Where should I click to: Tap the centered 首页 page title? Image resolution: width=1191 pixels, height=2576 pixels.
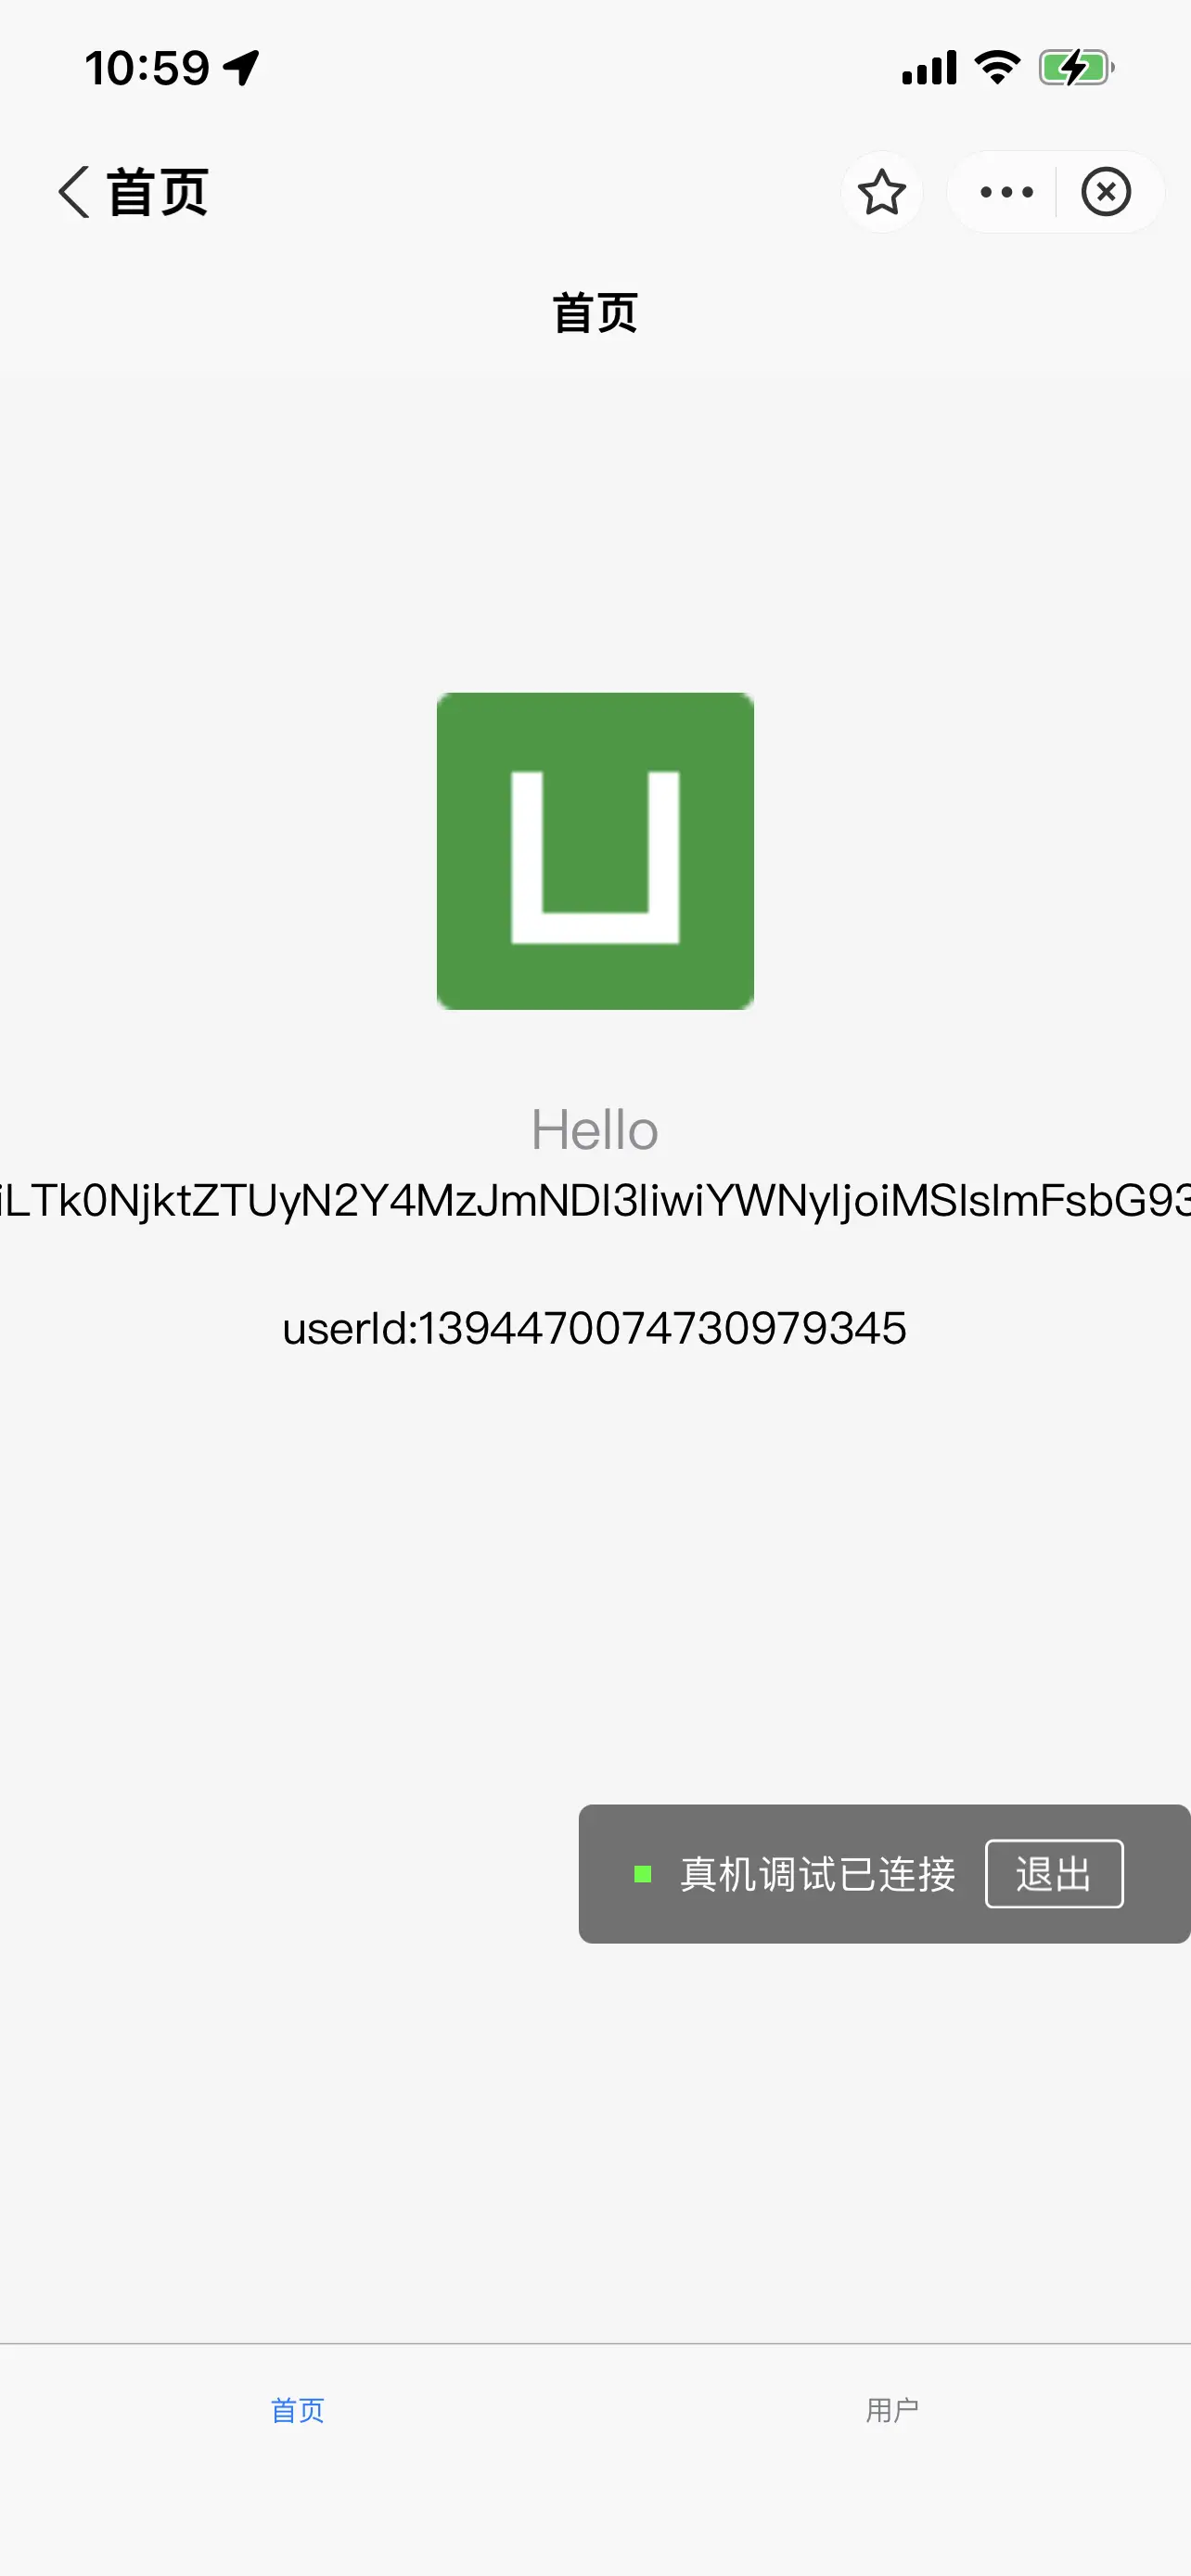(595, 313)
